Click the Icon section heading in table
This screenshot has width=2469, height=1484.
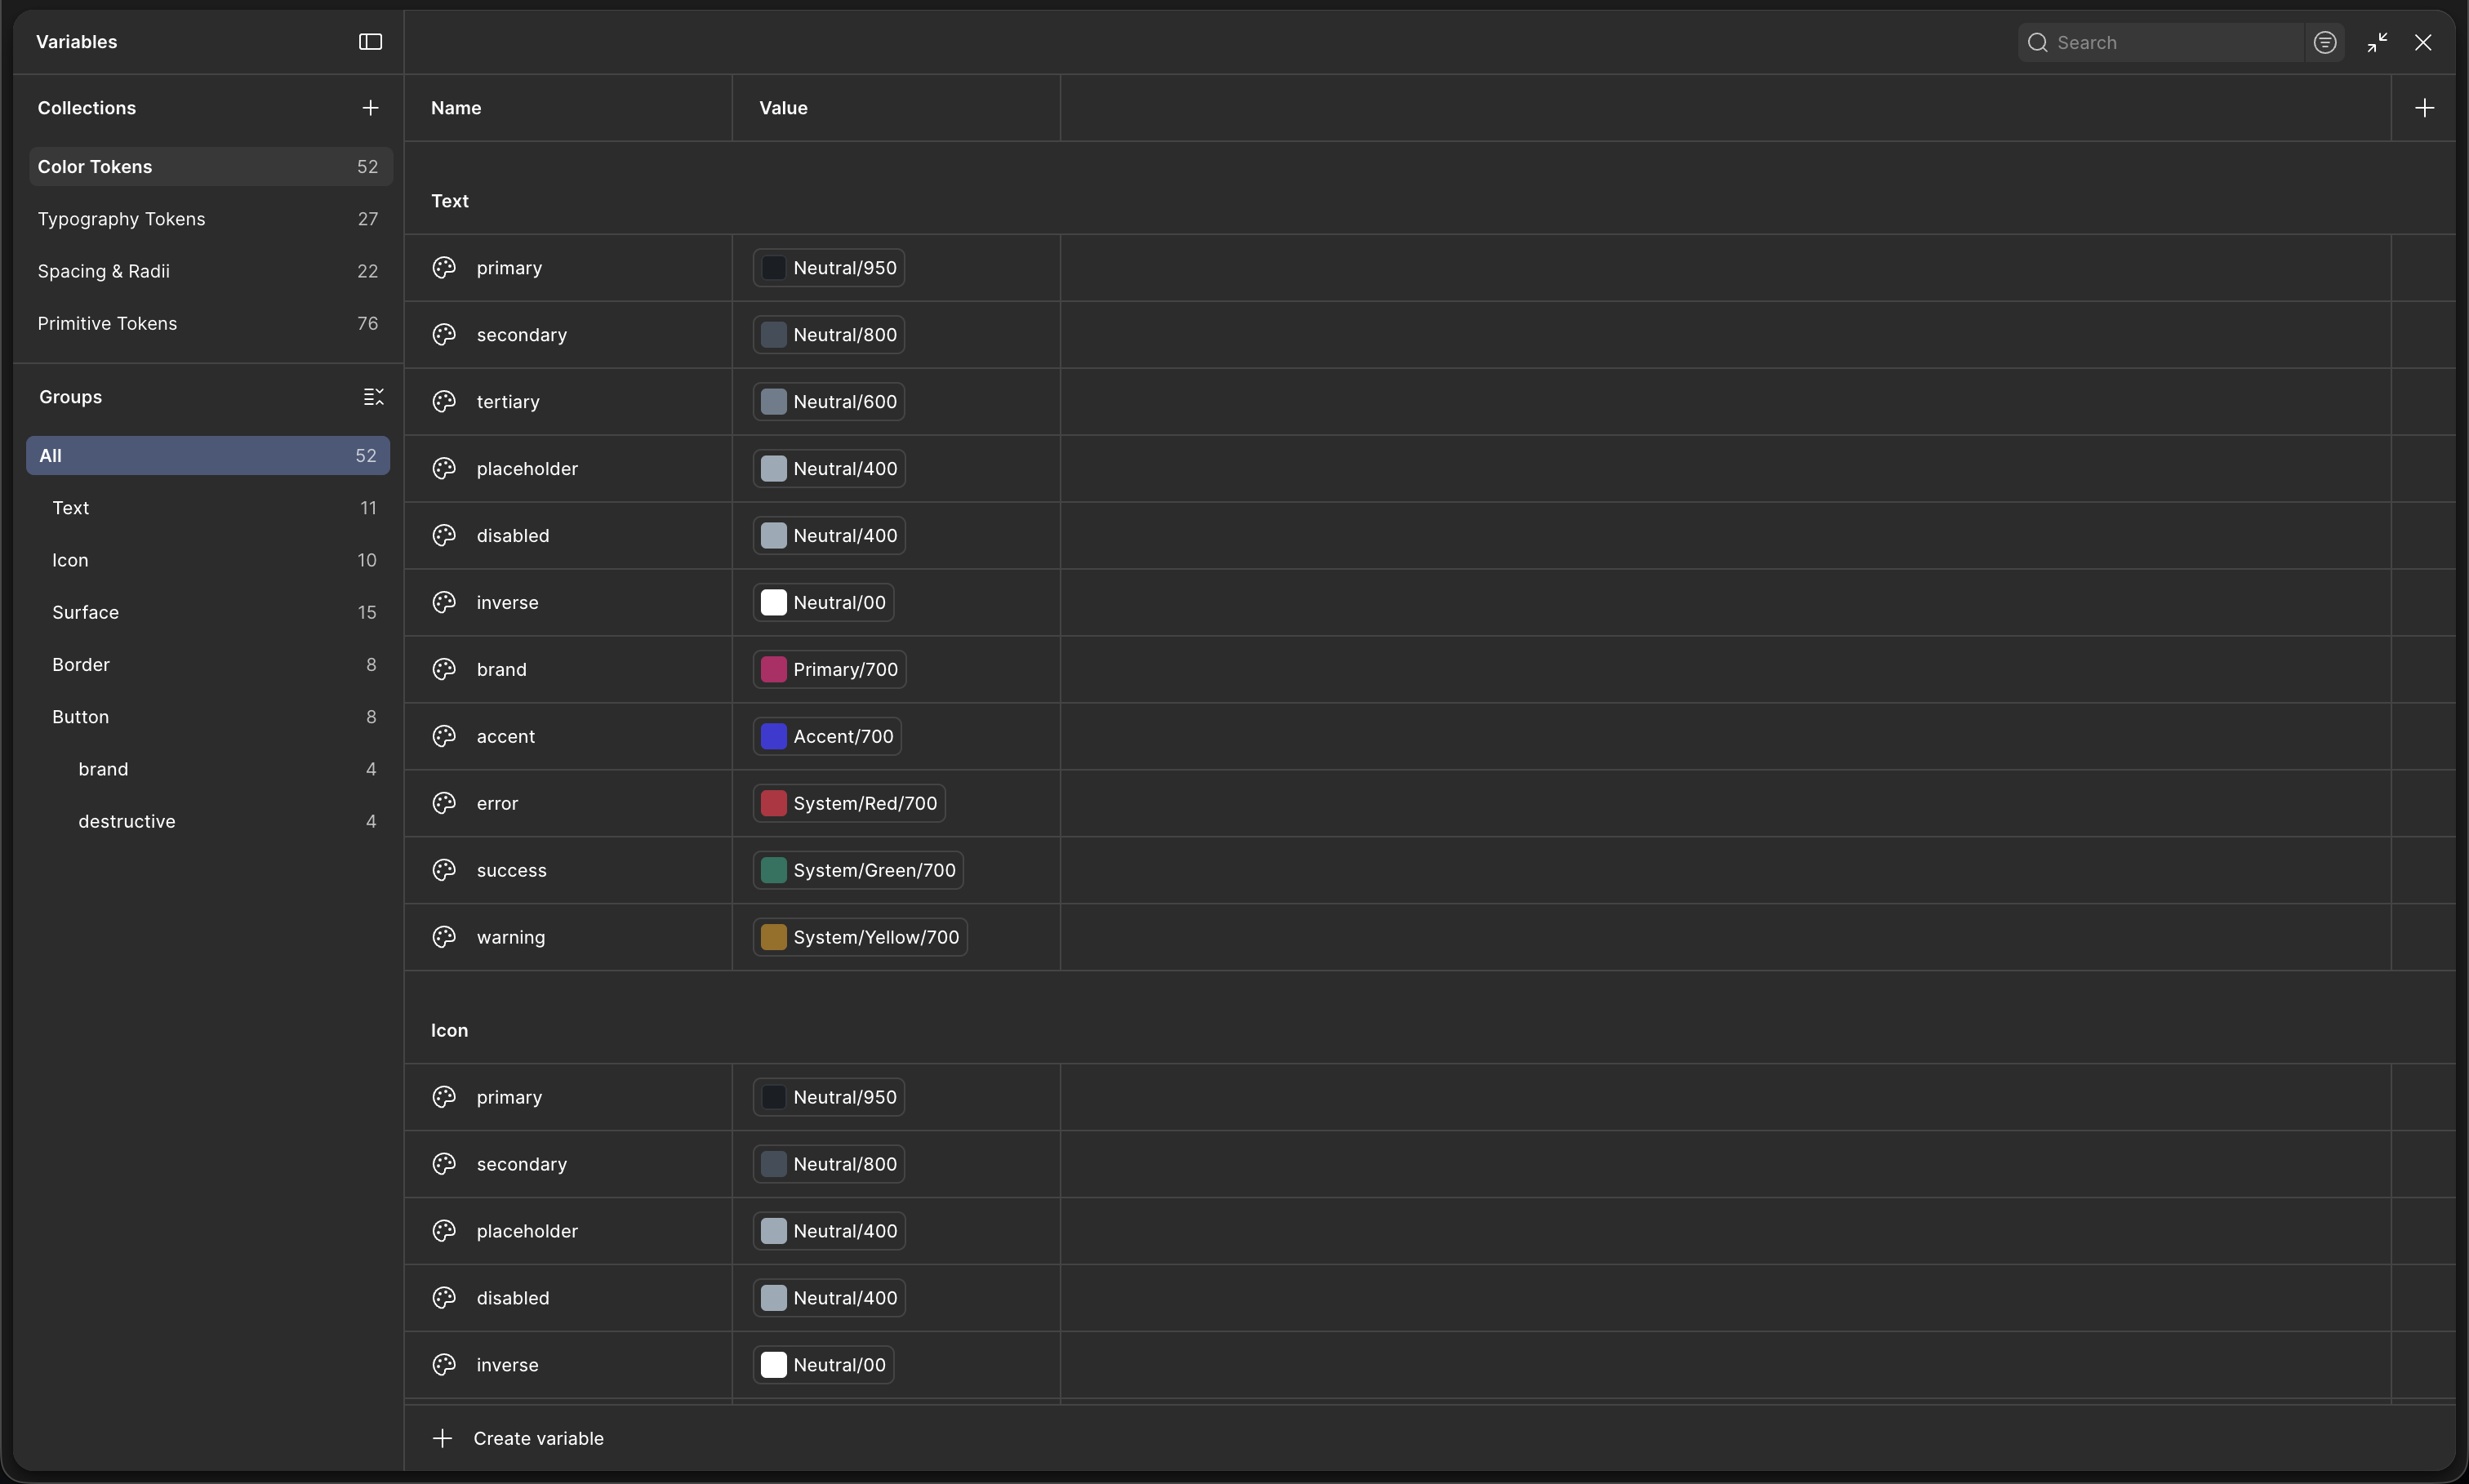pyautogui.click(x=449, y=1031)
